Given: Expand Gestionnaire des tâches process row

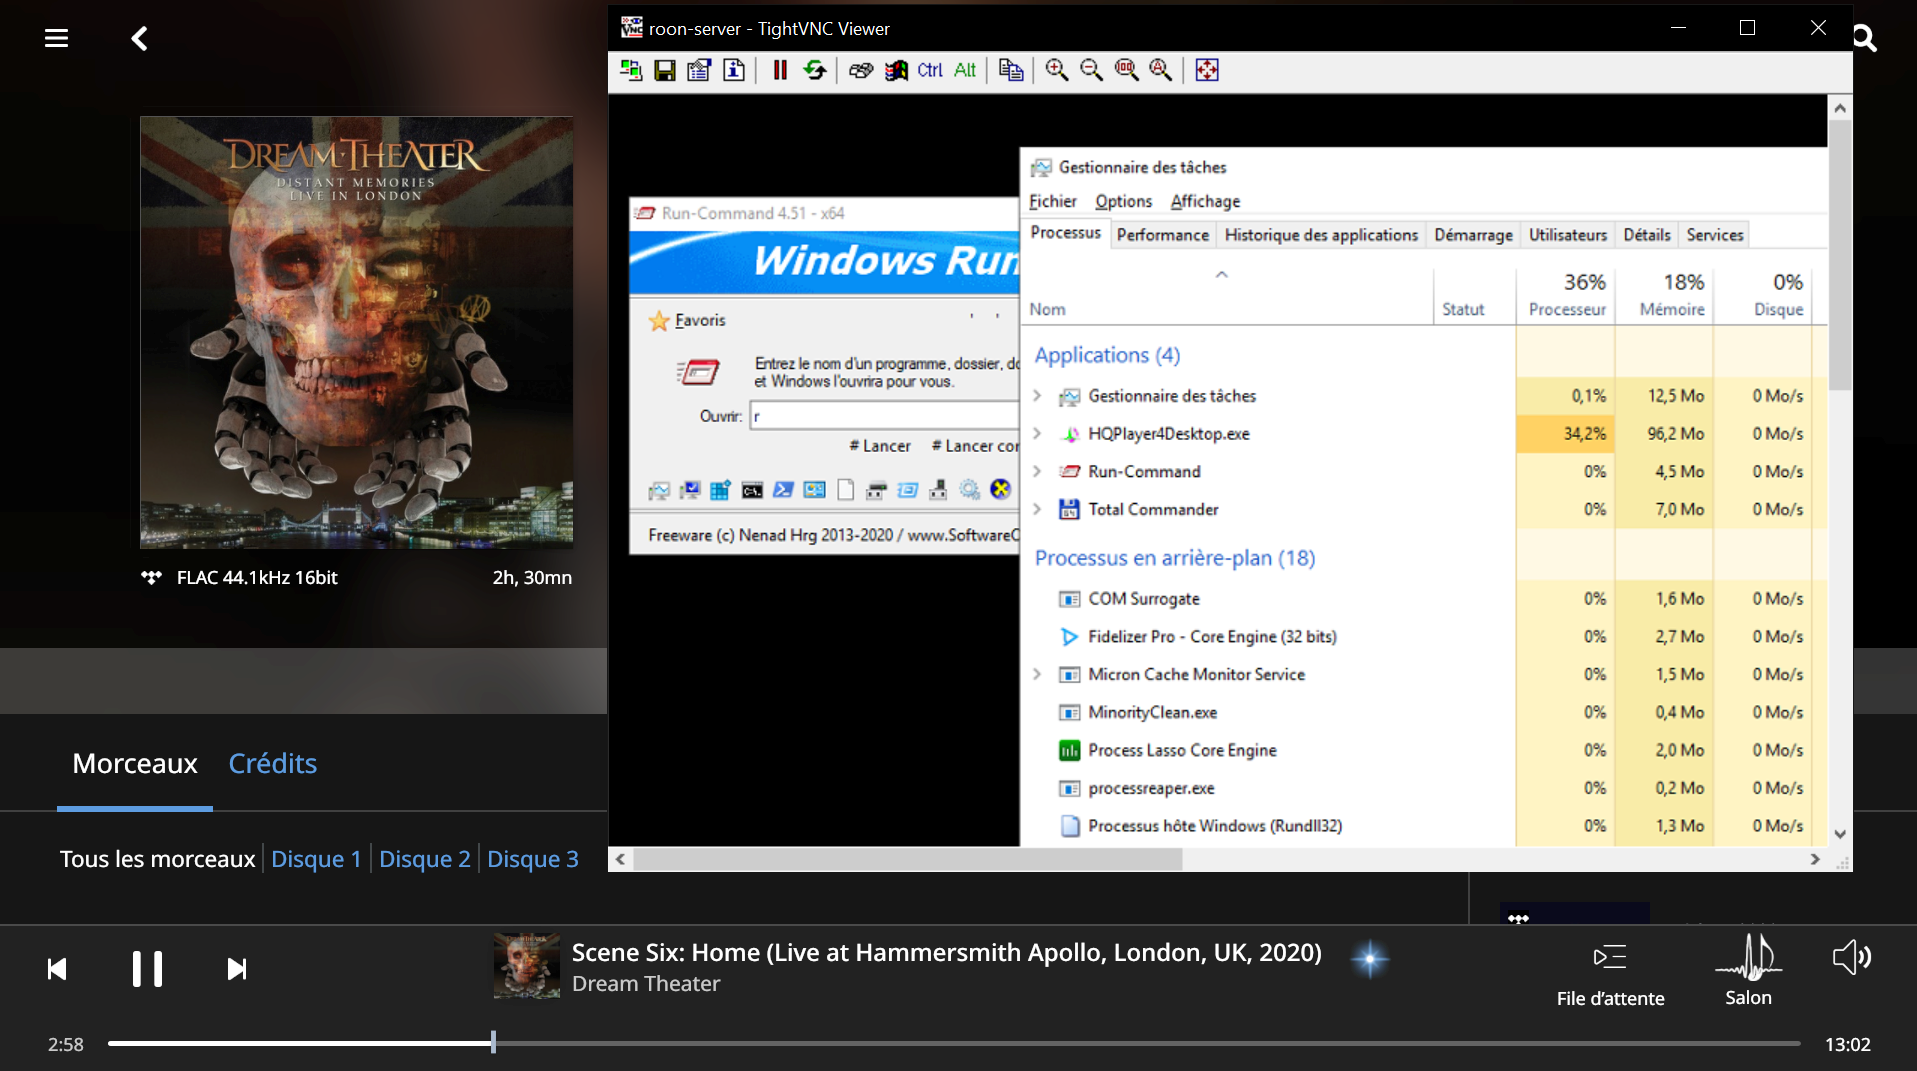Looking at the screenshot, I should (x=1037, y=396).
